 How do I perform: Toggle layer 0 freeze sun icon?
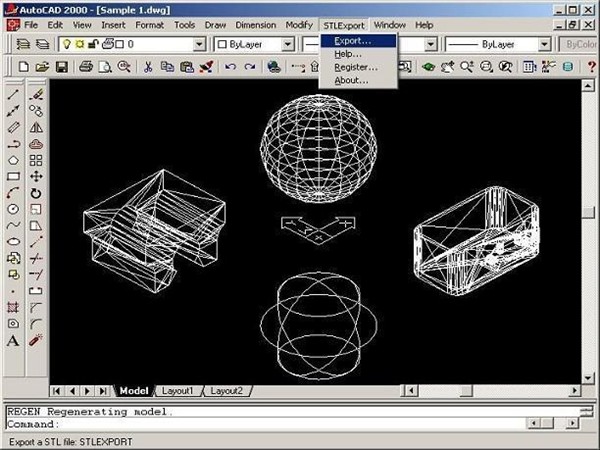pos(80,44)
